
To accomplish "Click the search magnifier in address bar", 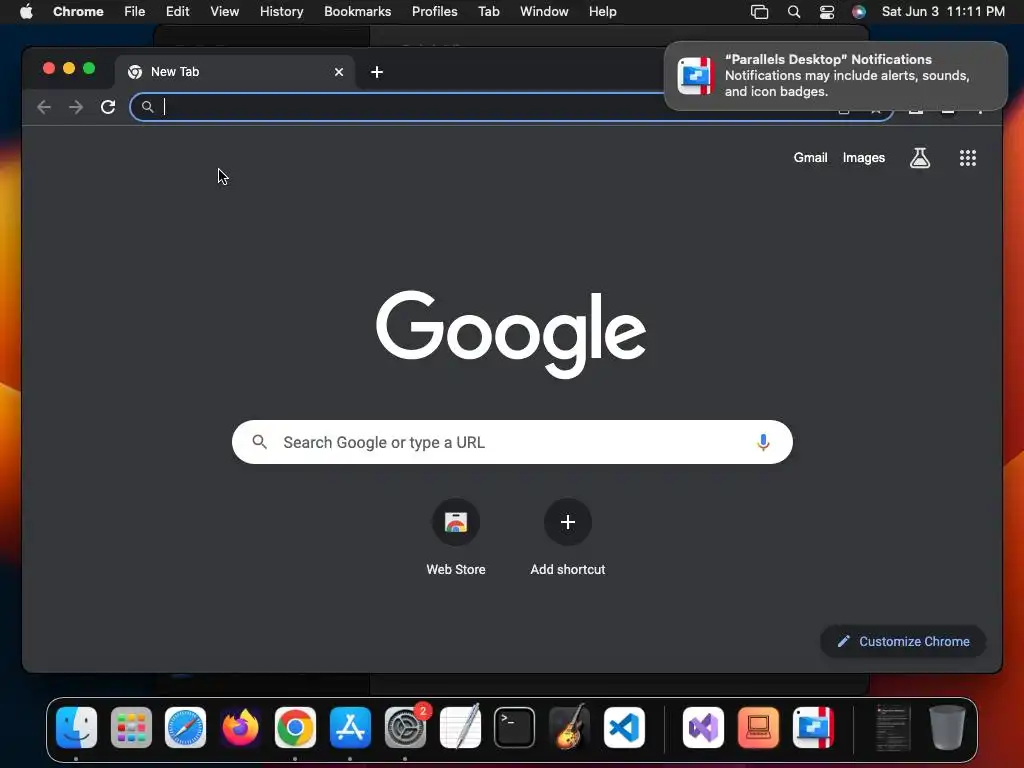I will pos(148,106).
